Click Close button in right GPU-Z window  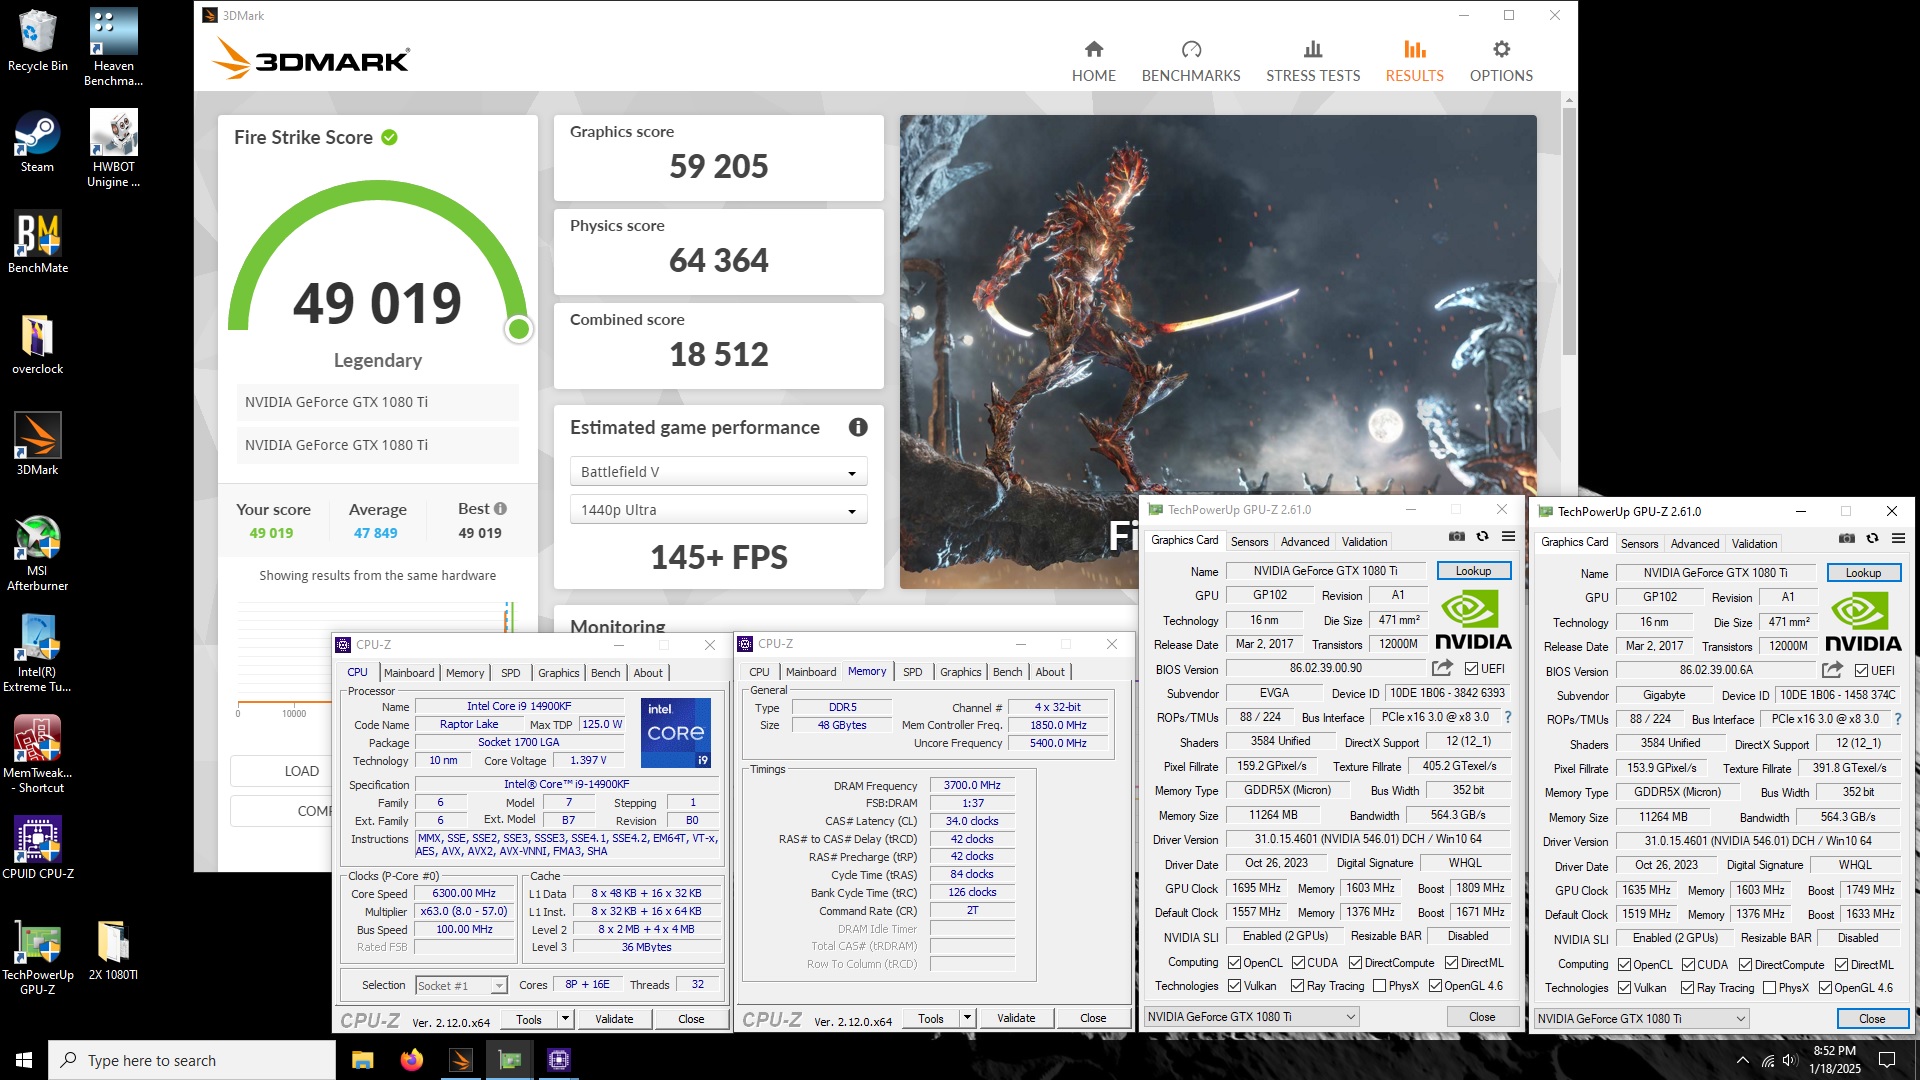[x=1872, y=1019]
